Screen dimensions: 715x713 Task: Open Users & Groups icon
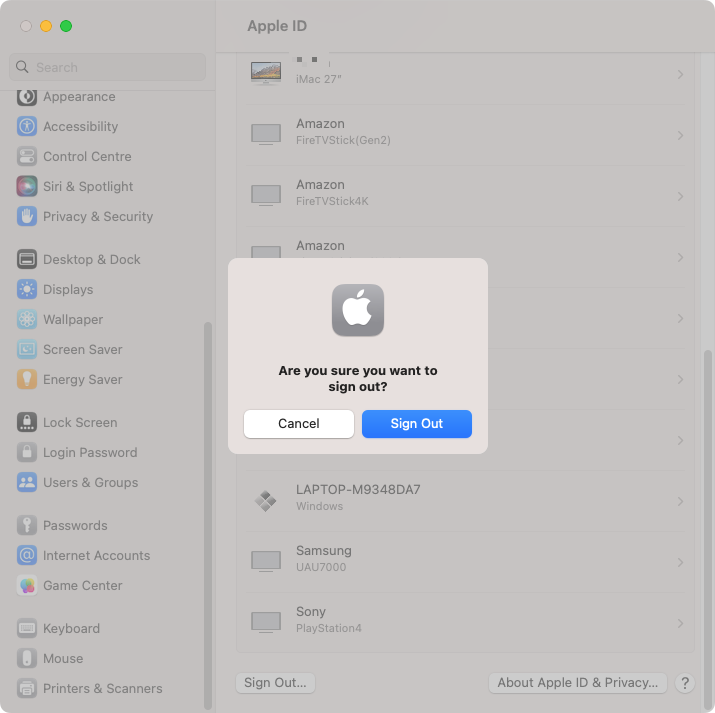pyautogui.click(x=27, y=482)
